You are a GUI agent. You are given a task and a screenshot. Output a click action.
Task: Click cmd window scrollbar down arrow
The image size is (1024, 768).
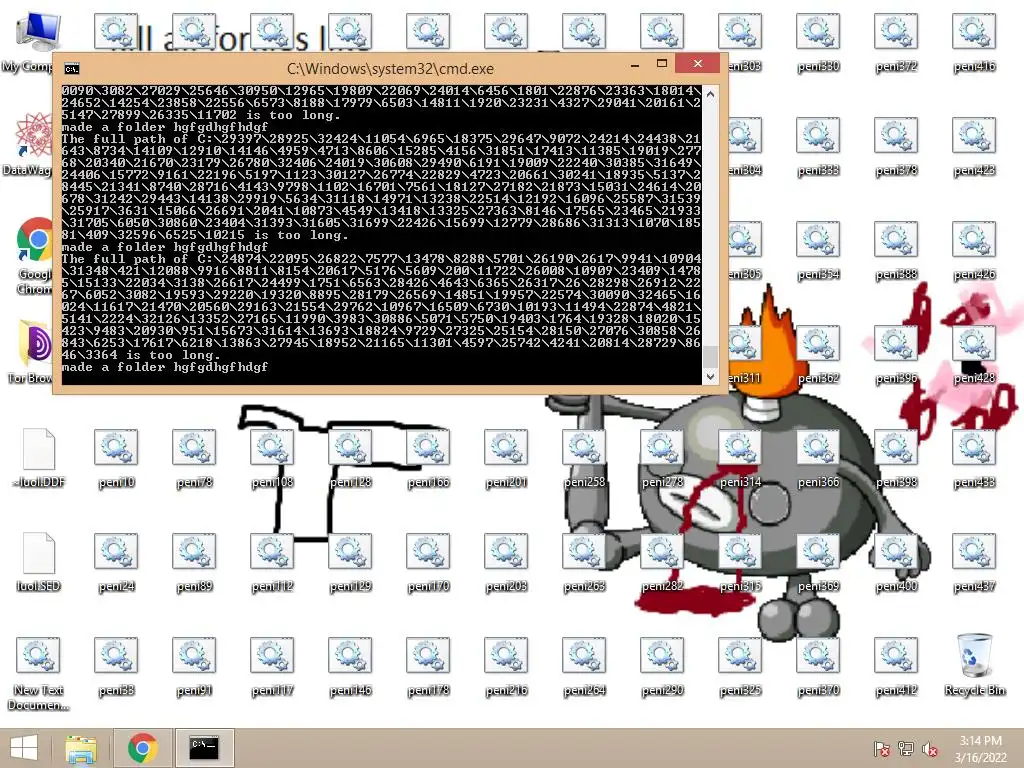tap(711, 376)
